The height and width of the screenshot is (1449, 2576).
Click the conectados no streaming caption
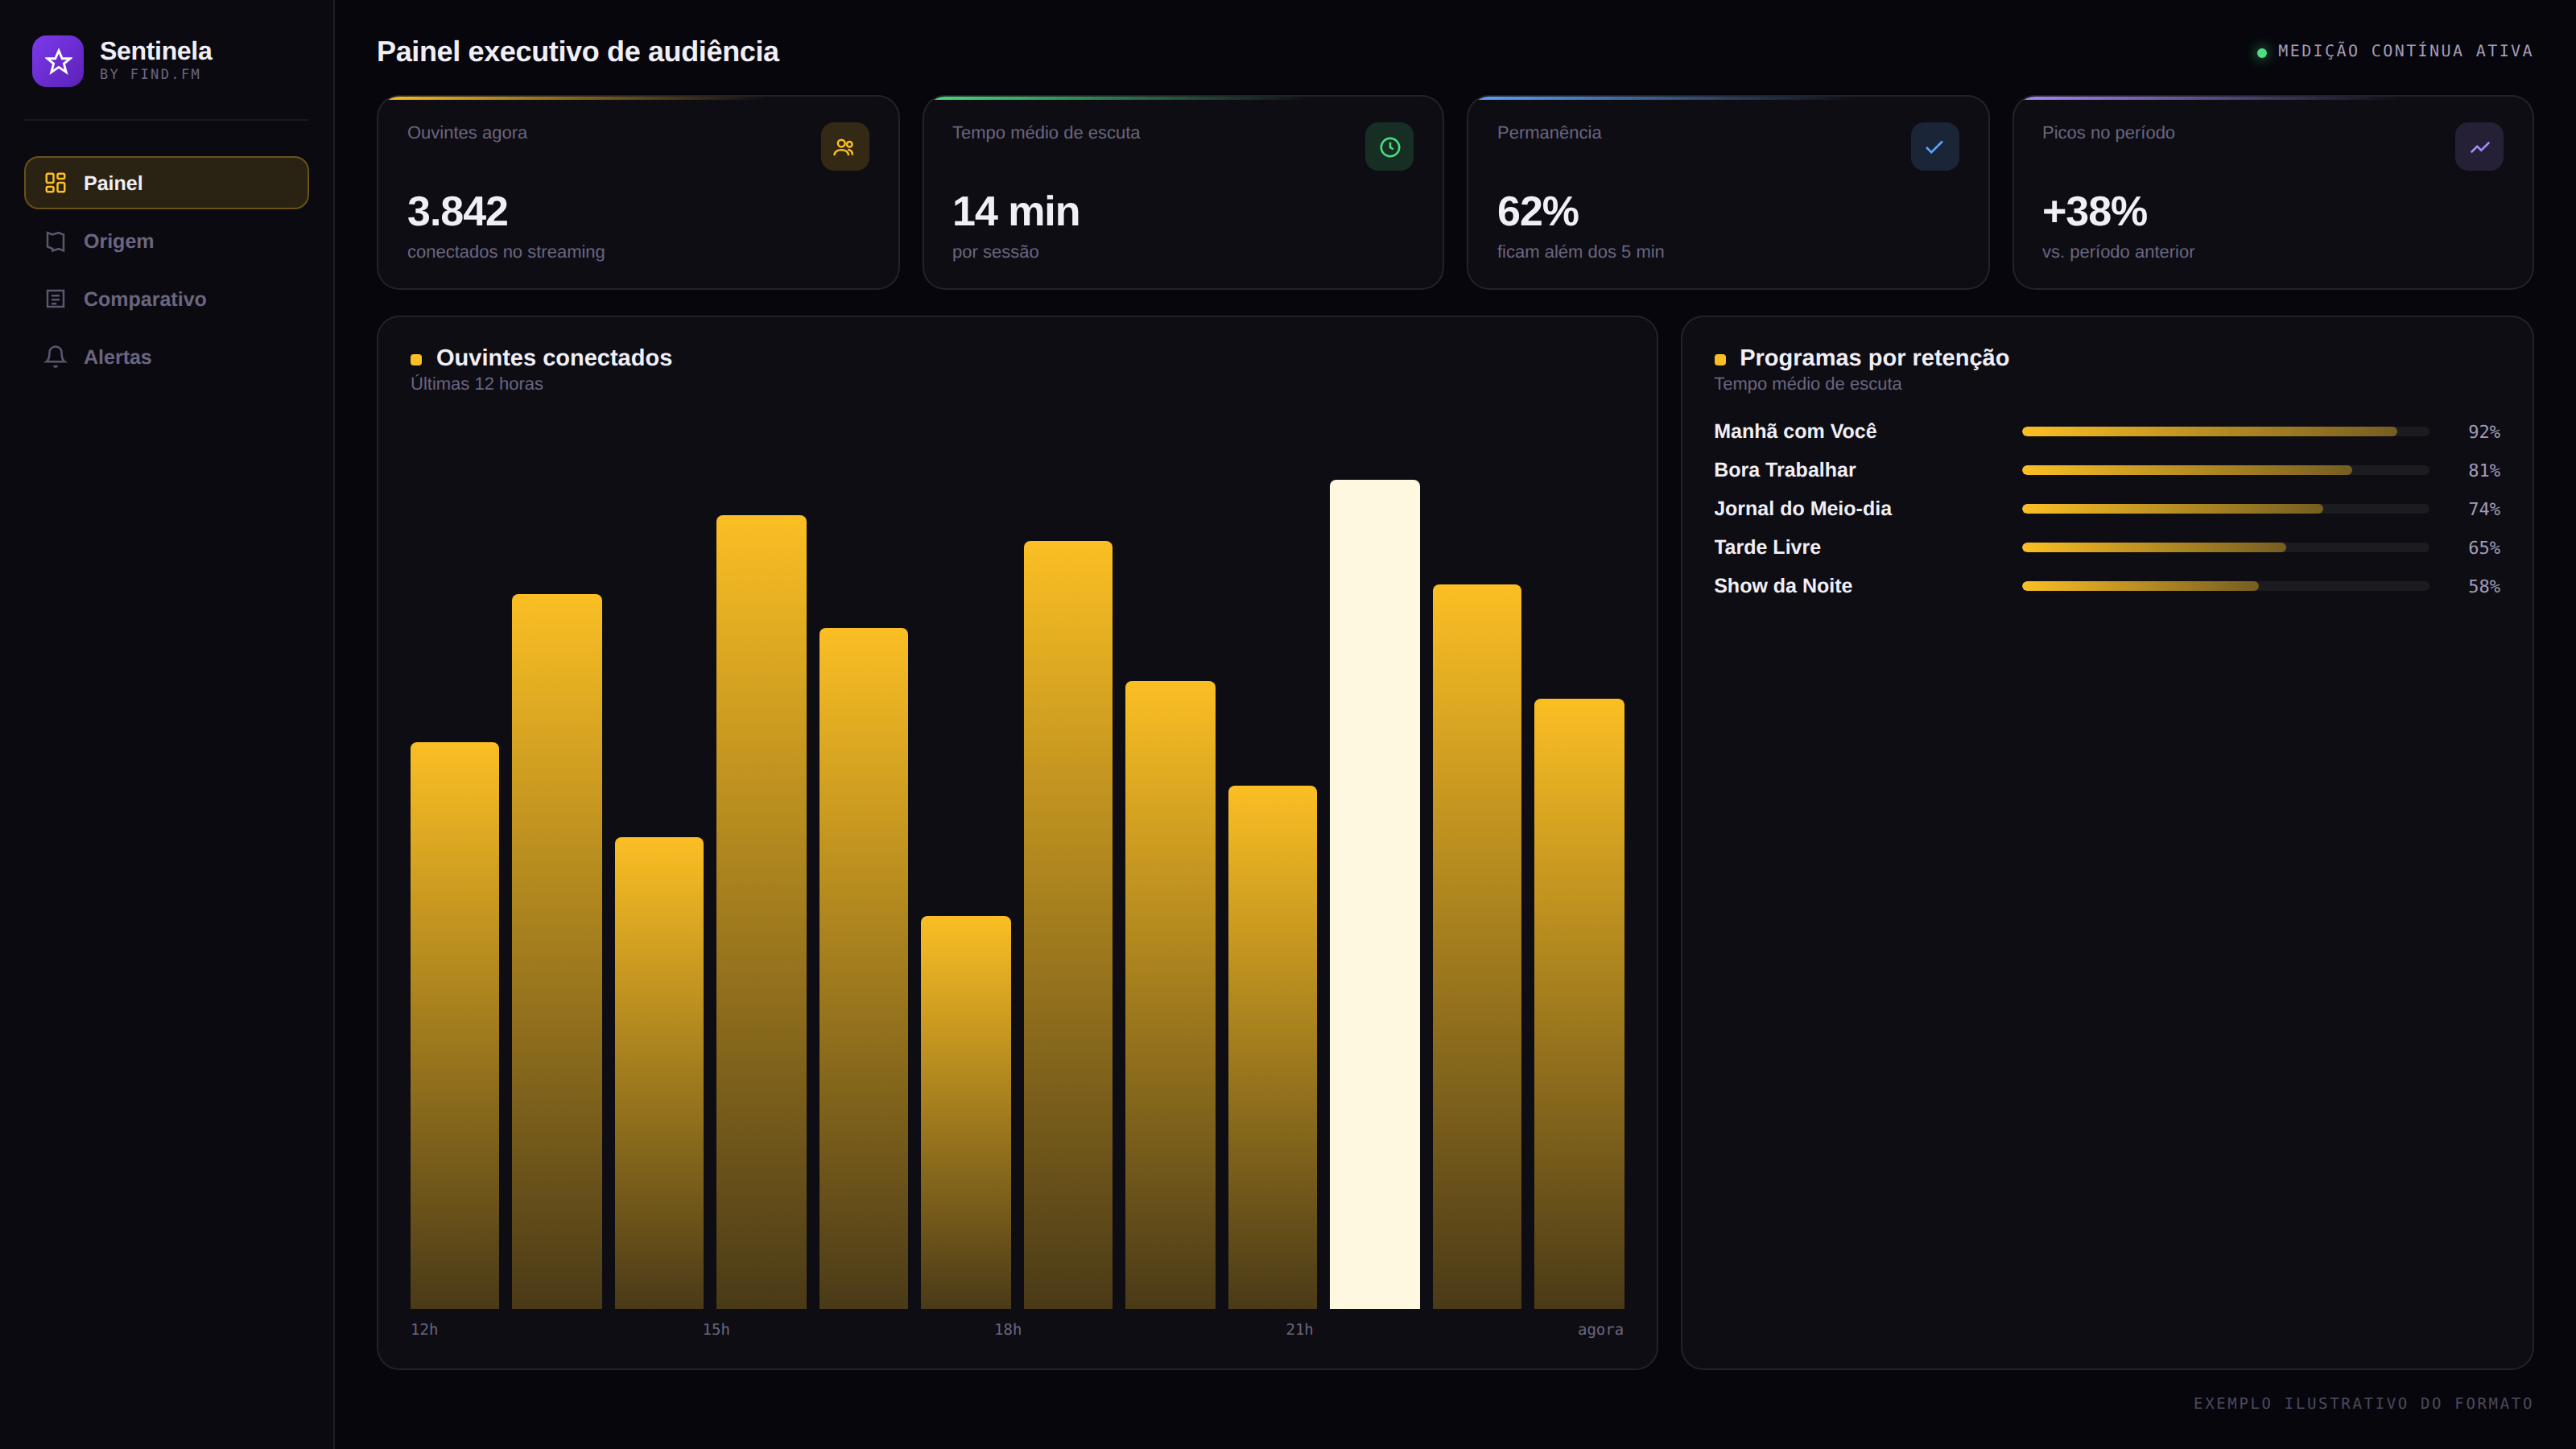pos(506,252)
